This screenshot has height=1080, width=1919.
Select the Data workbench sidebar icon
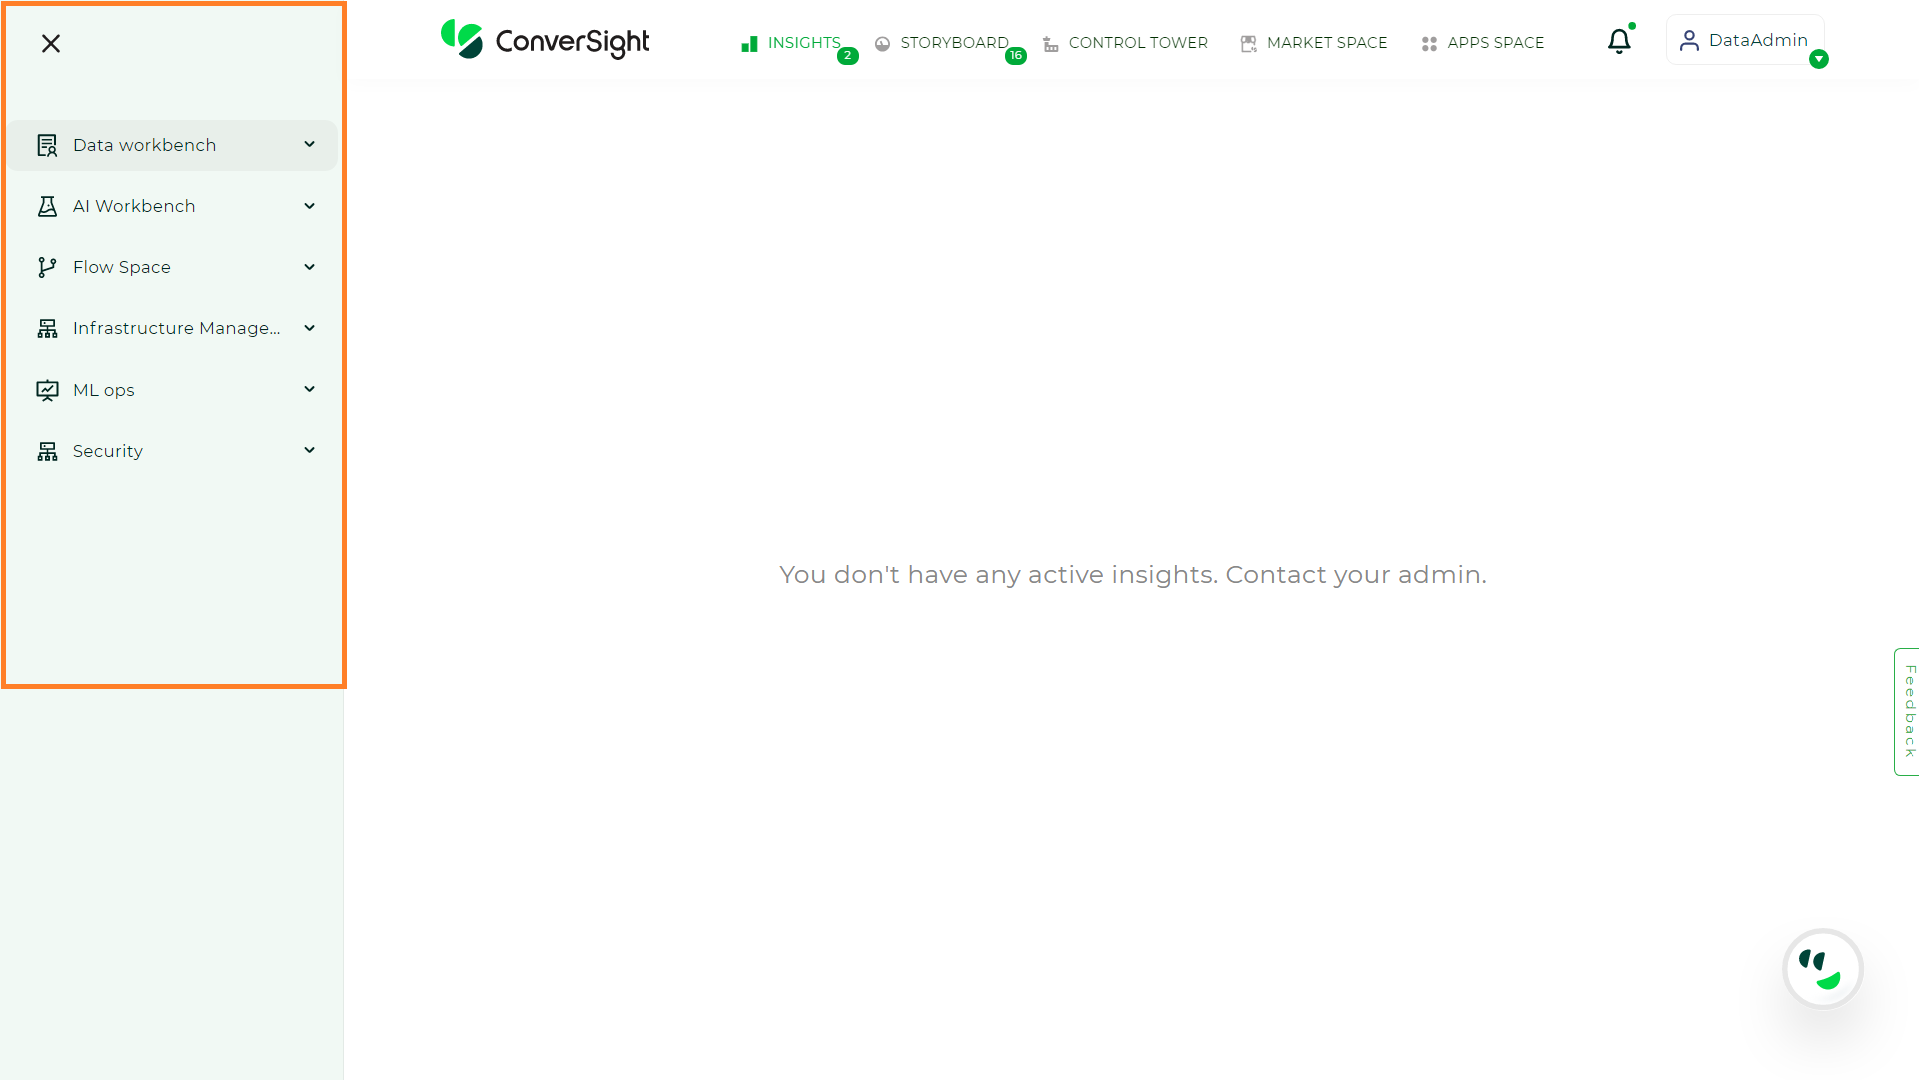(x=47, y=144)
